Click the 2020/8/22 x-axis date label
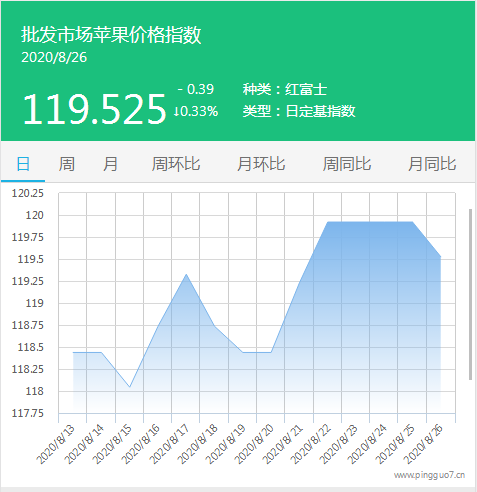 tap(311, 444)
